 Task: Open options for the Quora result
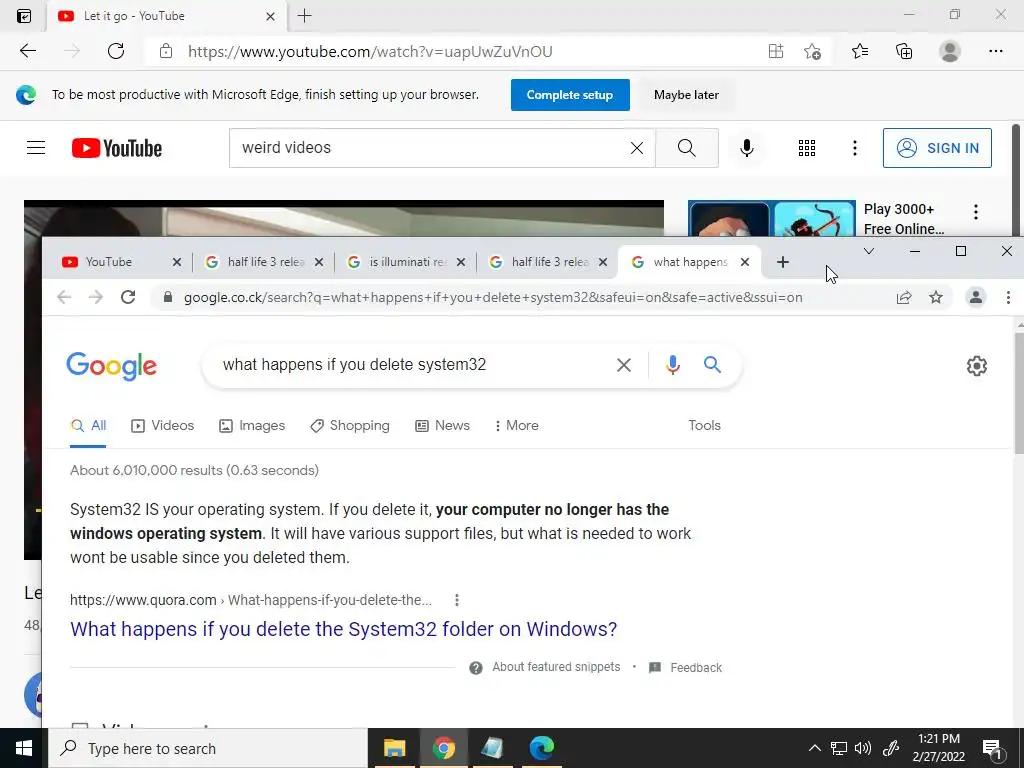pos(456,600)
